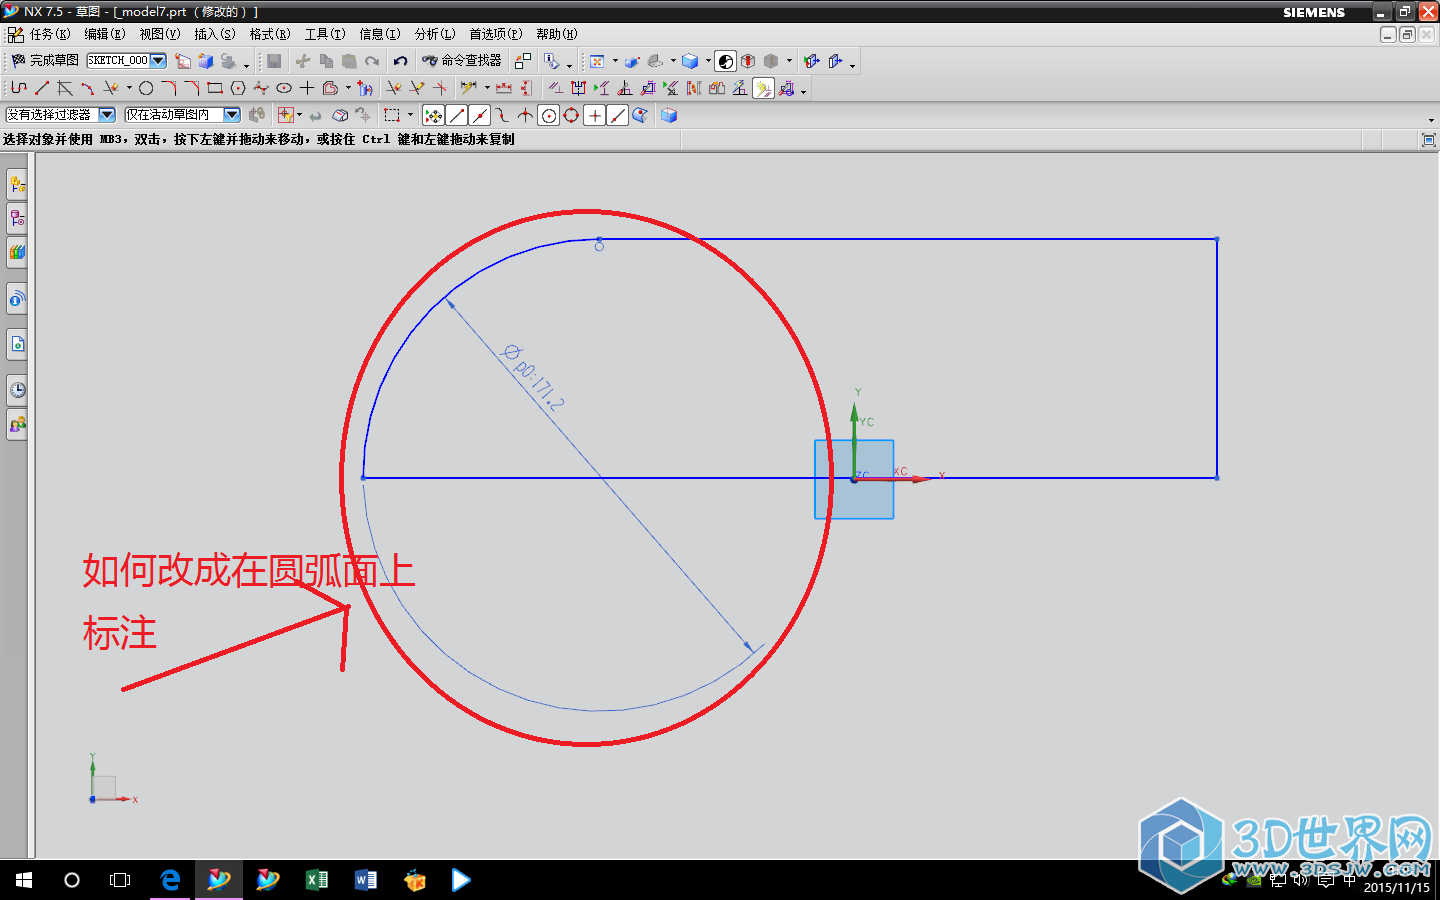Select the Line sketch tool
This screenshot has width=1440, height=900.
pos(41,88)
